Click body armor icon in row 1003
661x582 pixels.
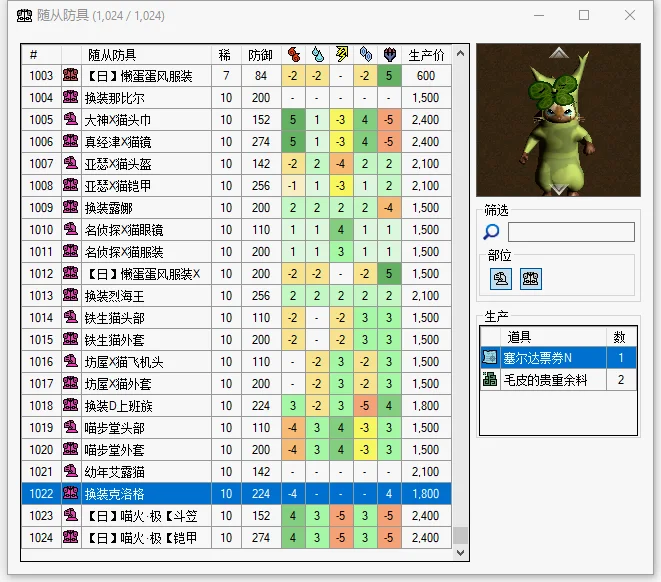pos(71,75)
